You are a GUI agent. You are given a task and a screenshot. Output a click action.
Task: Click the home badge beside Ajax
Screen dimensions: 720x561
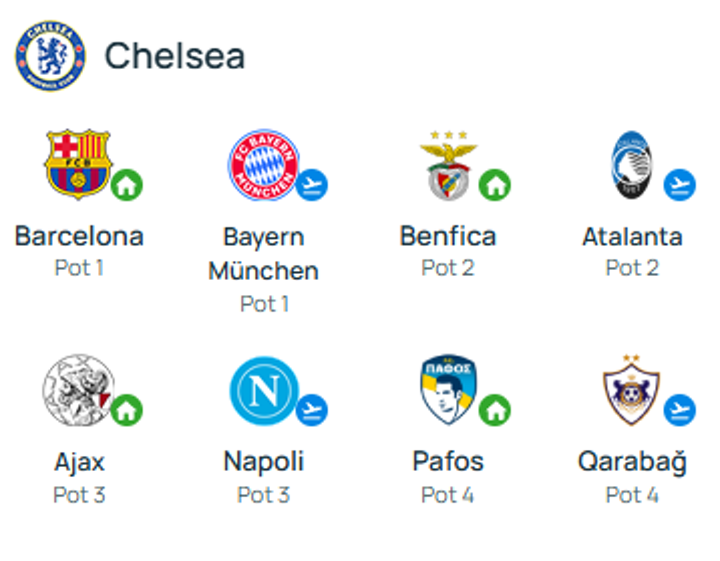[127, 410]
